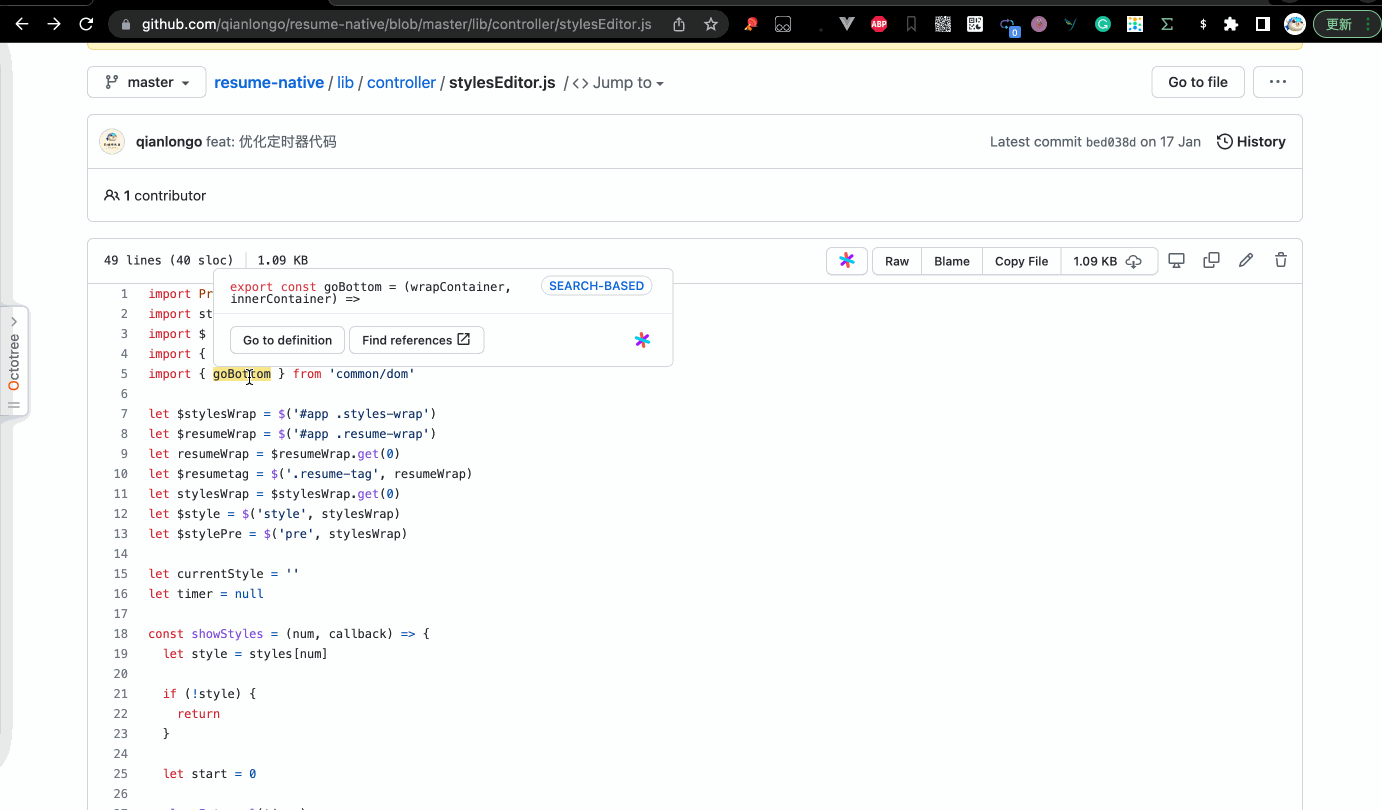The image size is (1382, 810).
Task: Expand the Jump to dropdown
Action: pos(618,83)
